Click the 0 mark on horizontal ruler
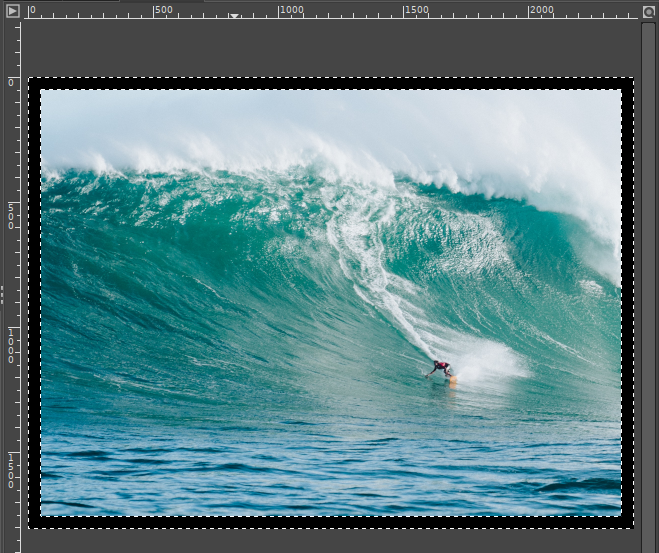This screenshot has width=659, height=553. pyautogui.click(x=33, y=10)
